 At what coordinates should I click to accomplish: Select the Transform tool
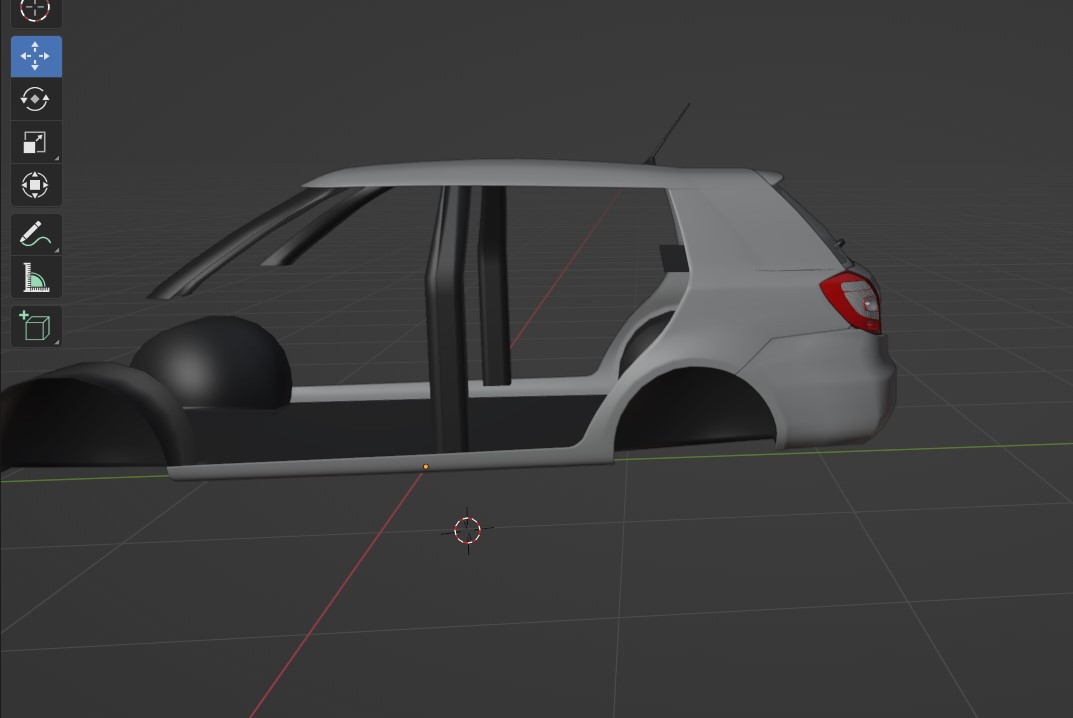click(36, 185)
